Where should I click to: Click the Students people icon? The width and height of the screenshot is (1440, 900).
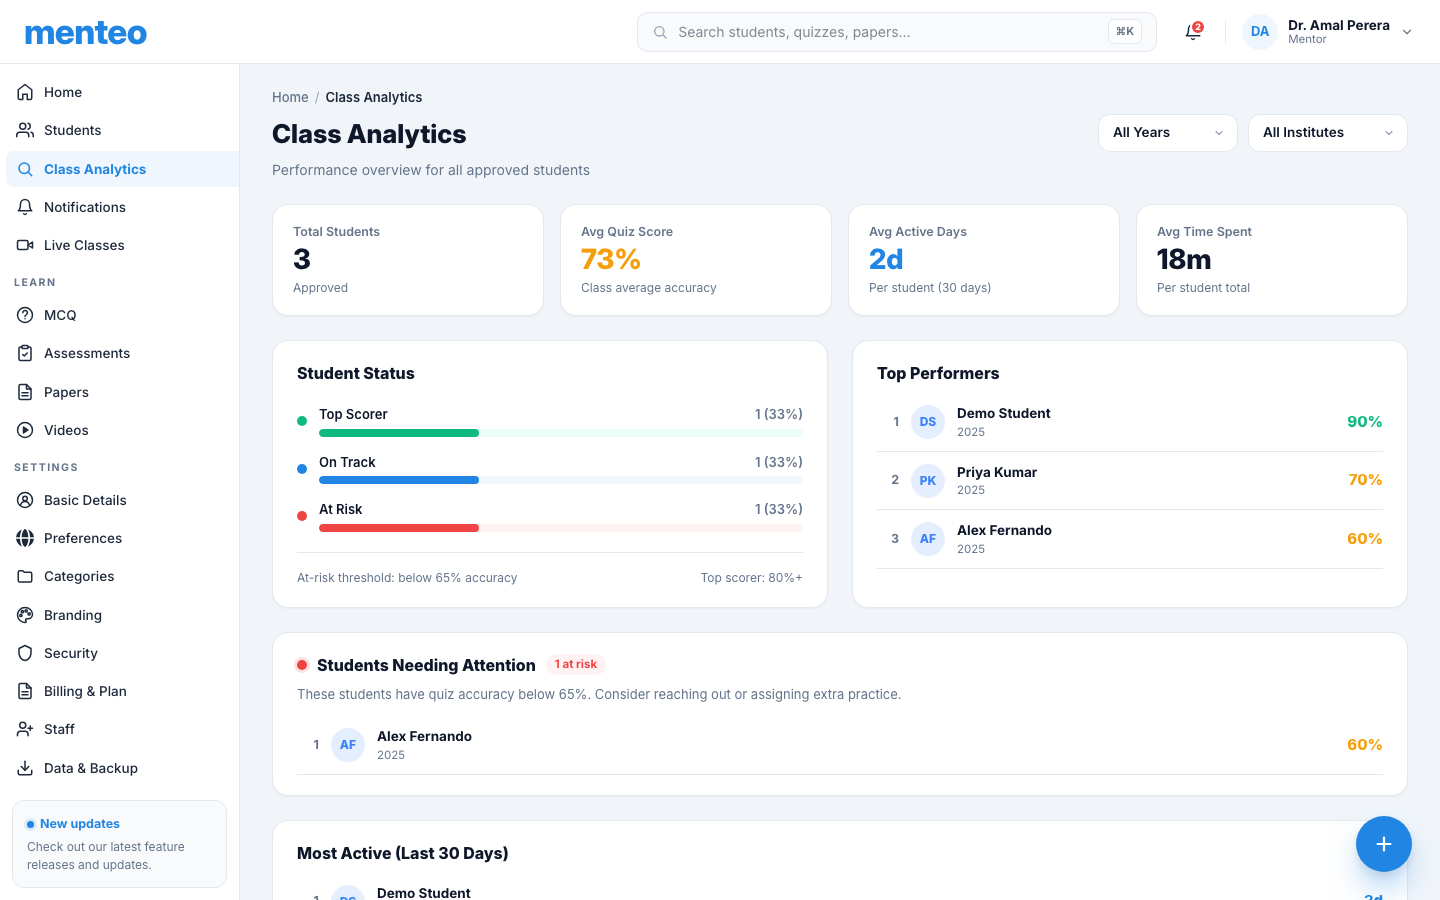25,130
